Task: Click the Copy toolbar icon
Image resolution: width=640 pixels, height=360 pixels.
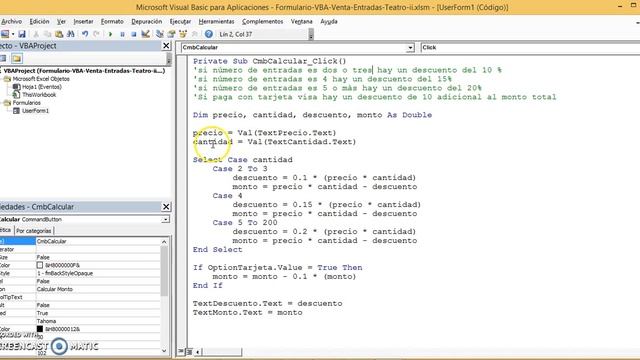Action: pyautogui.click(x=47, y=34)
